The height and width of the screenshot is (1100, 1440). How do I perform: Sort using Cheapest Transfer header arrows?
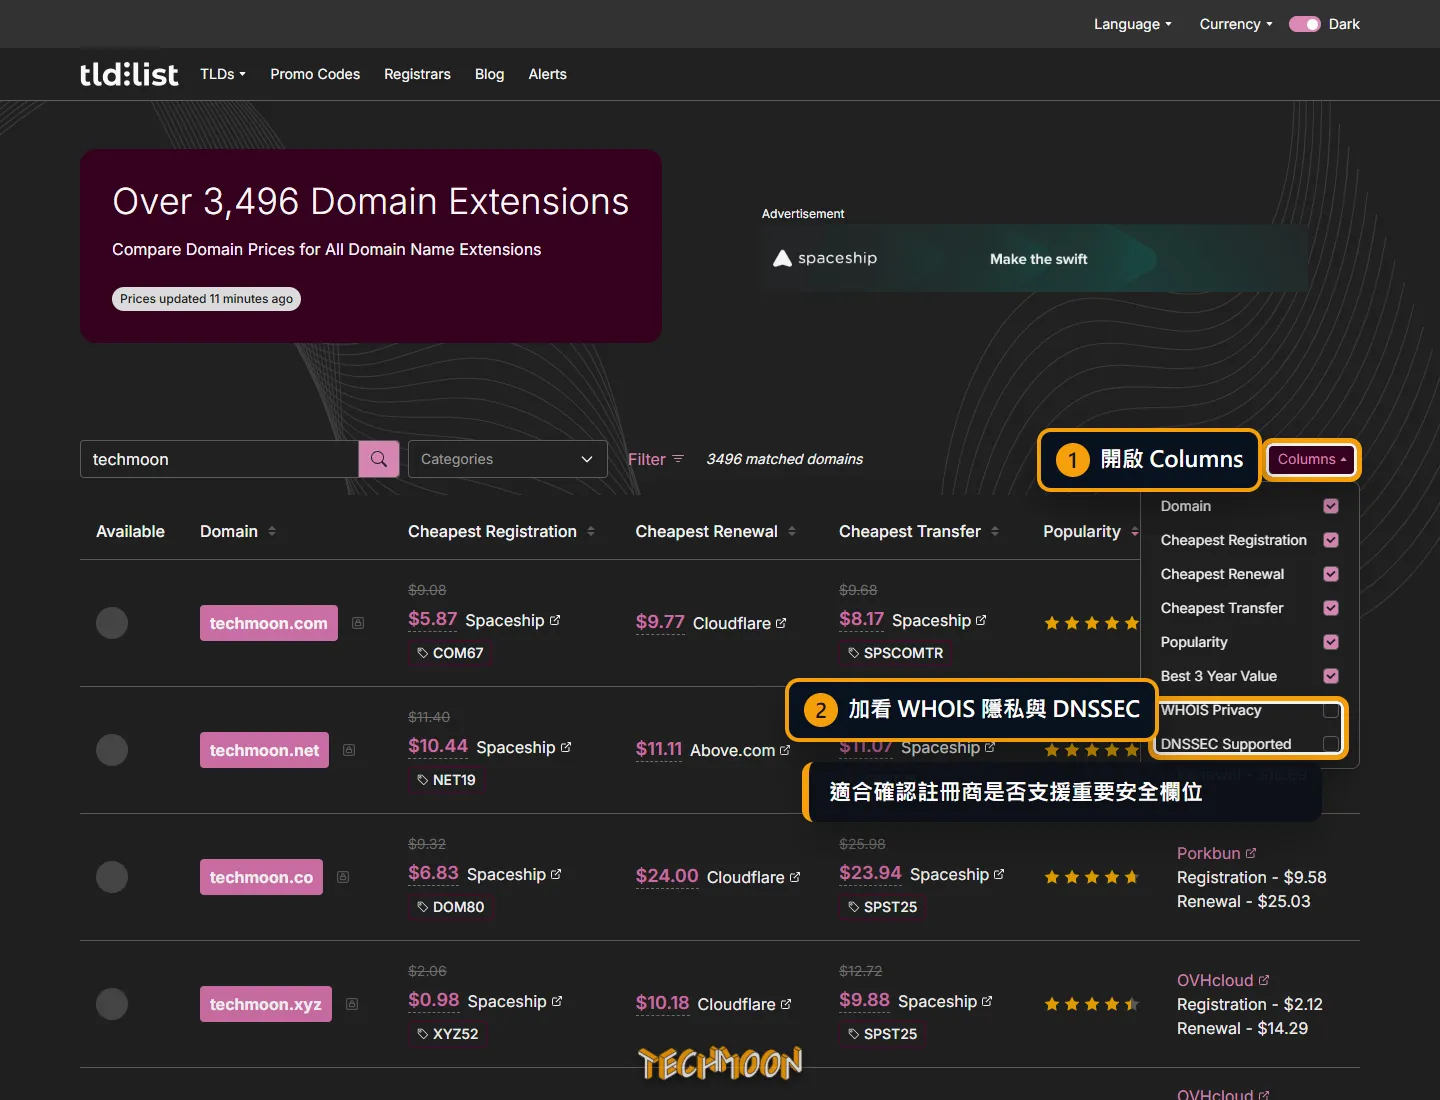(995, 531)
